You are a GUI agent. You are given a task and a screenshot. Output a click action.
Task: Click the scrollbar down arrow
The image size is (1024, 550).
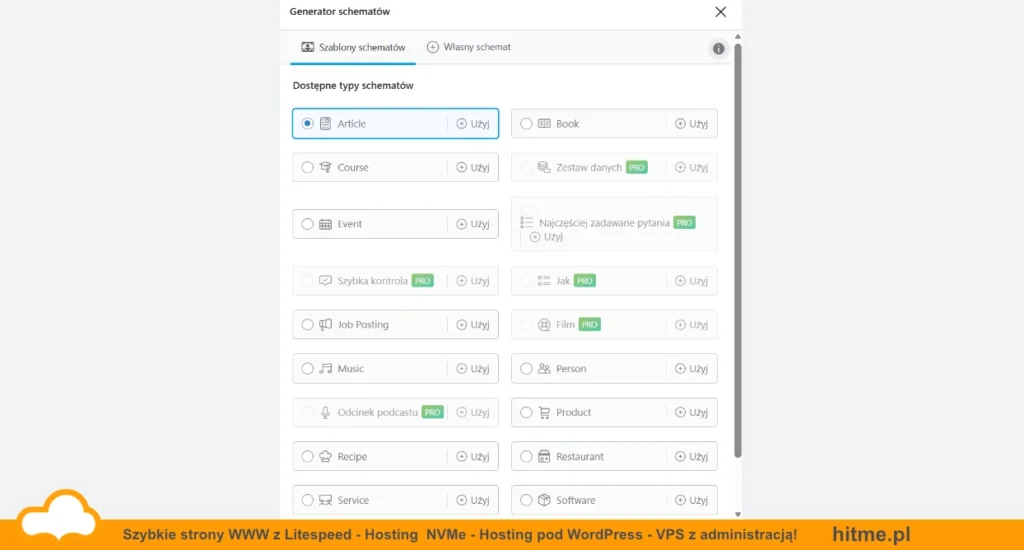pos(738,515)
